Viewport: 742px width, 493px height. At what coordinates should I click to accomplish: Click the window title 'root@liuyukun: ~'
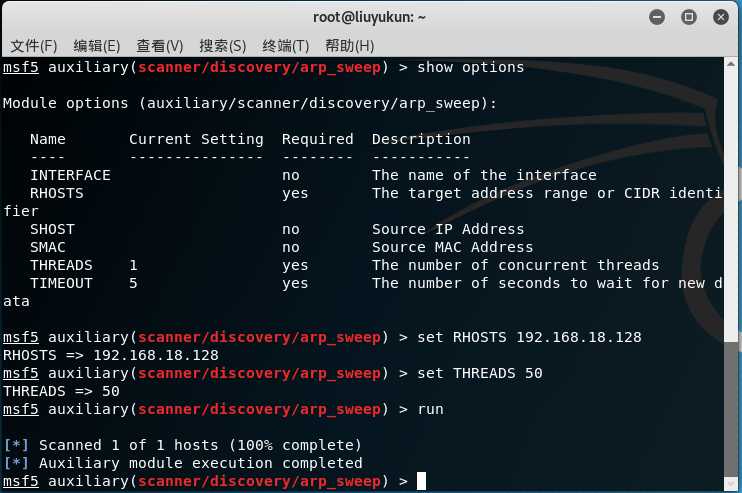point(369,18)
